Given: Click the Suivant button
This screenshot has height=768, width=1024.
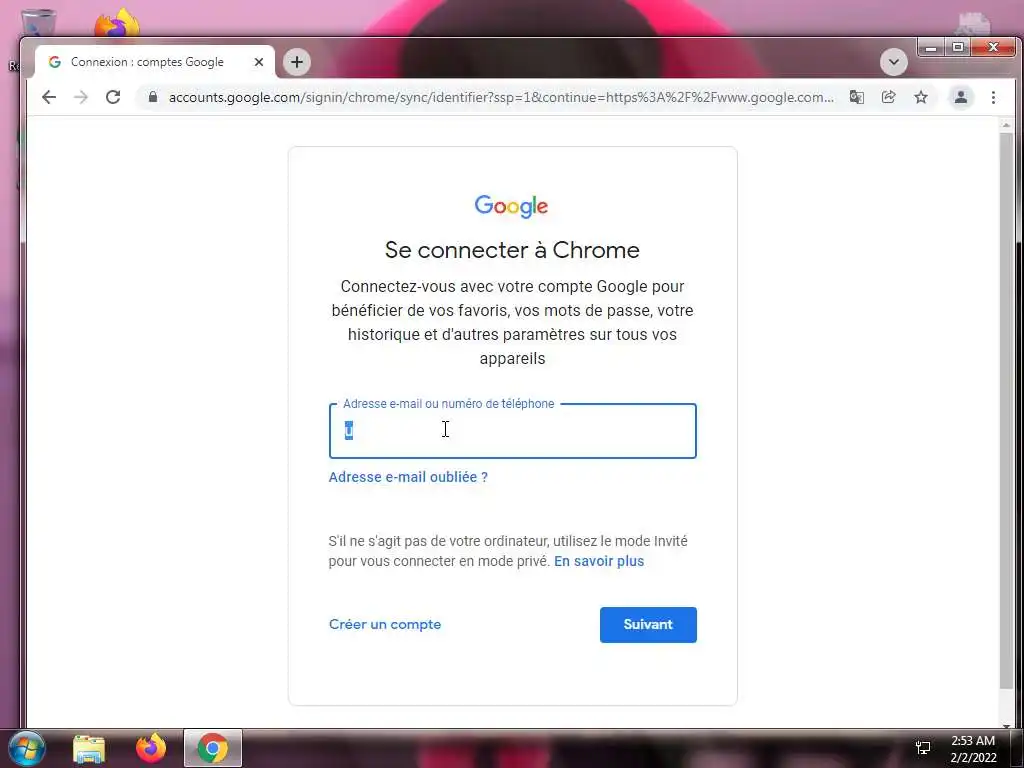Looking at the screenshot, I should [x=648, y=624].
